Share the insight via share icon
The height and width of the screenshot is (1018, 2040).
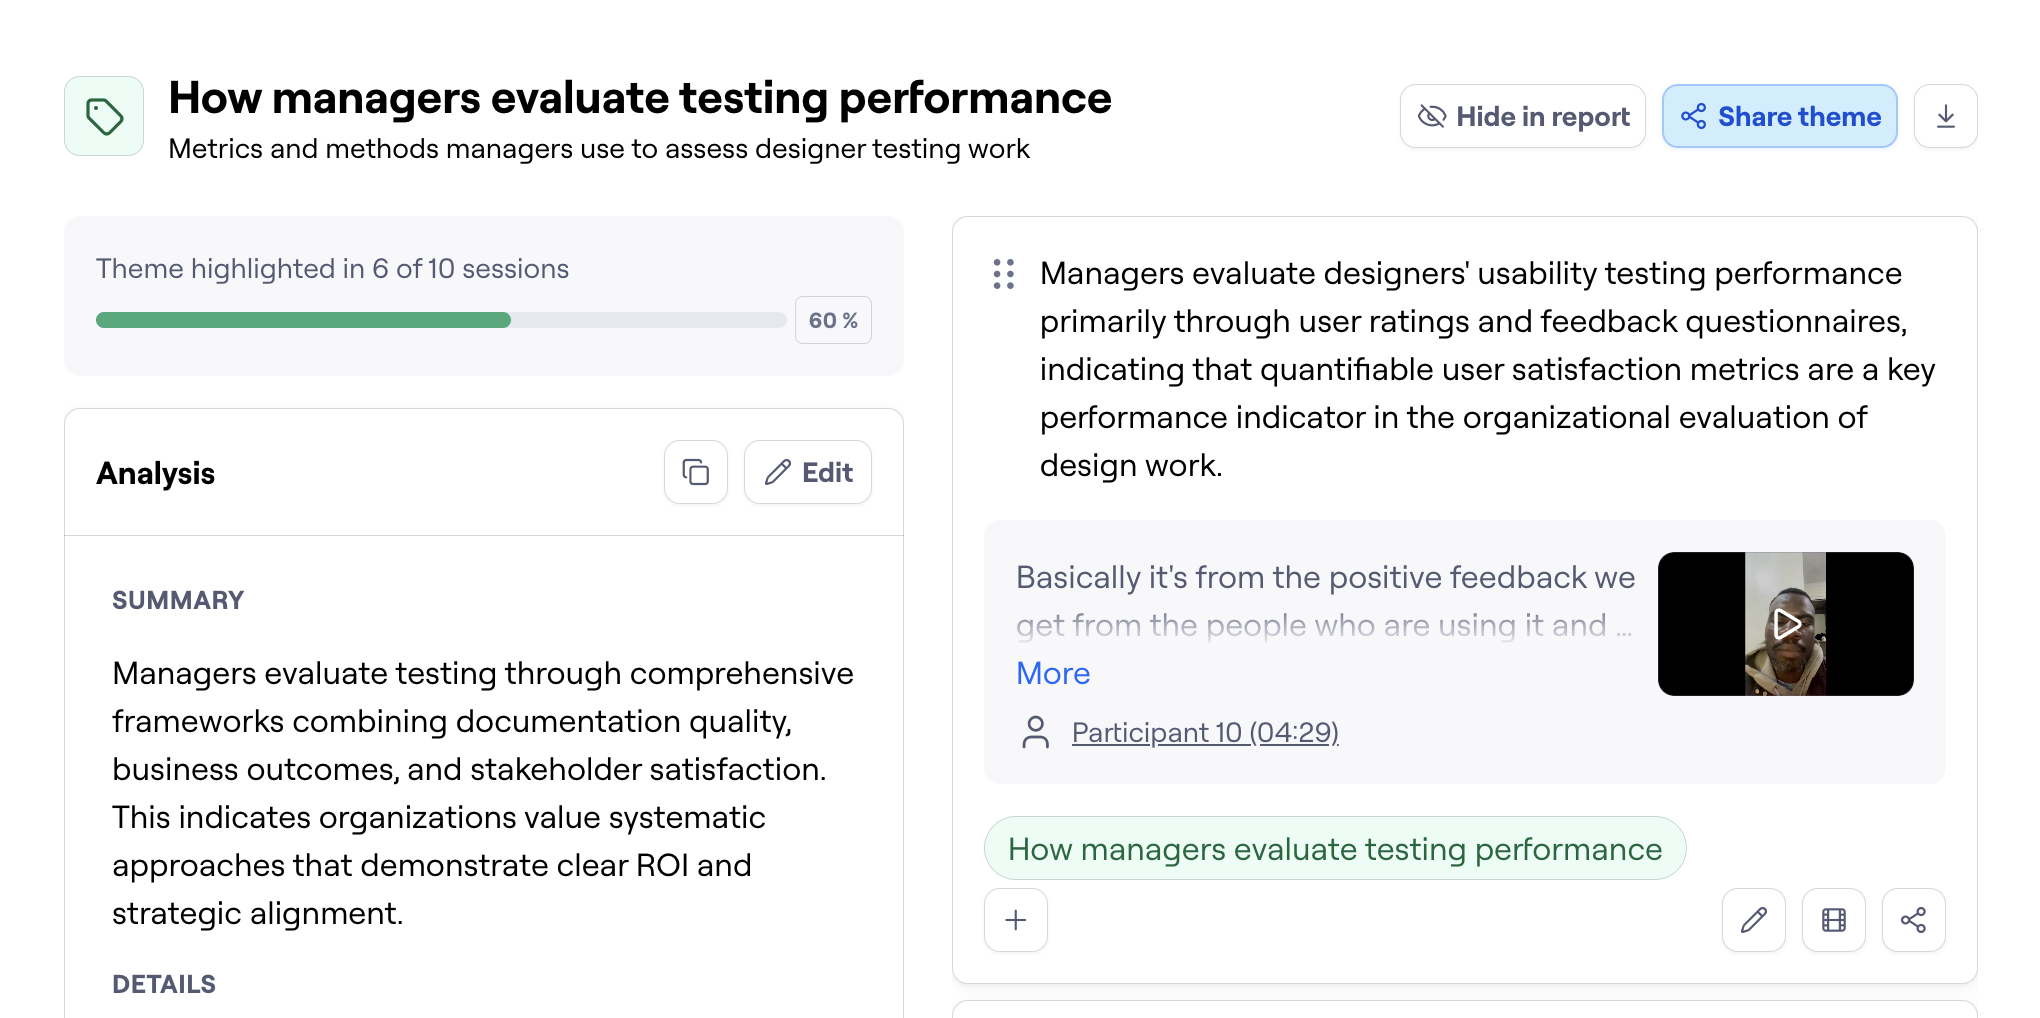[1913, 920]
